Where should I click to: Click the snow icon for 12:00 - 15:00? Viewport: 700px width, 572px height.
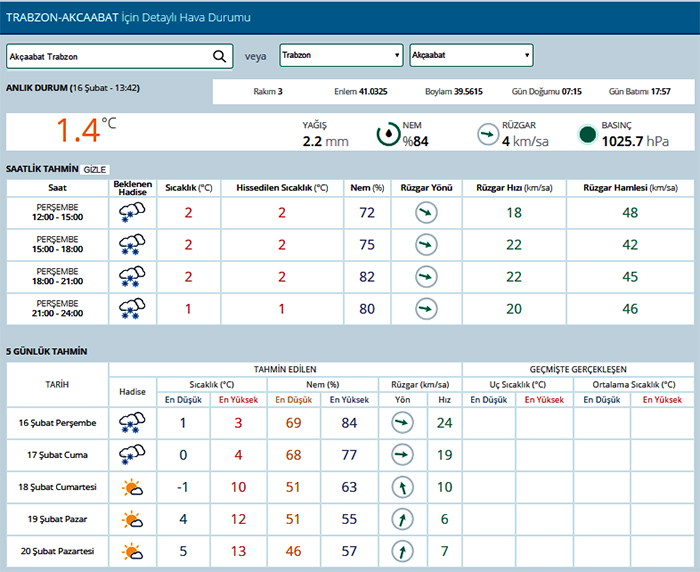point(131,212)
